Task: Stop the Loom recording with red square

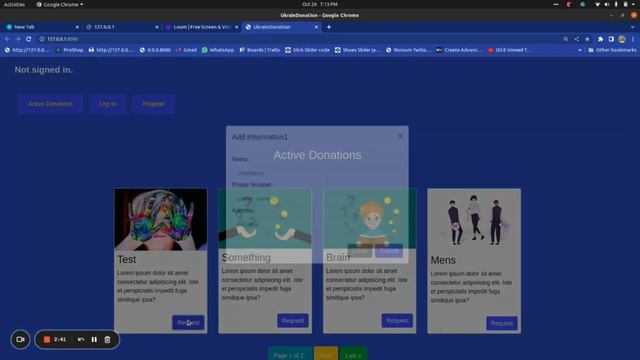Action: (x=47, y=340)
